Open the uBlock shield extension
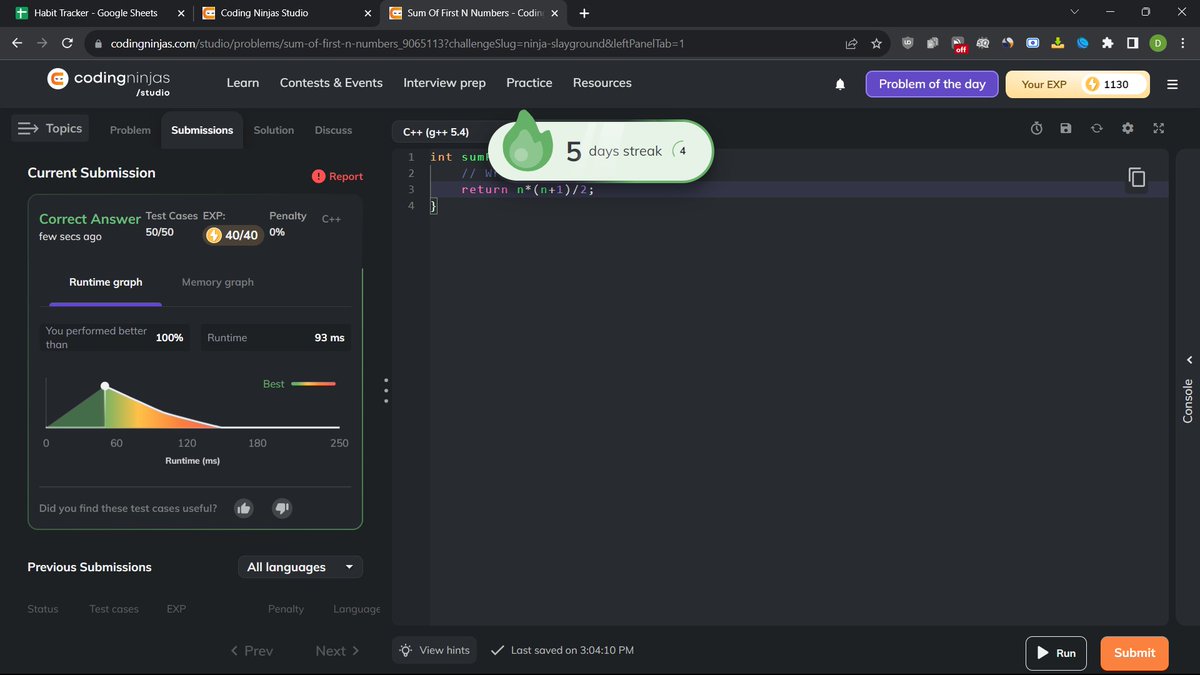 pos(907,44)
